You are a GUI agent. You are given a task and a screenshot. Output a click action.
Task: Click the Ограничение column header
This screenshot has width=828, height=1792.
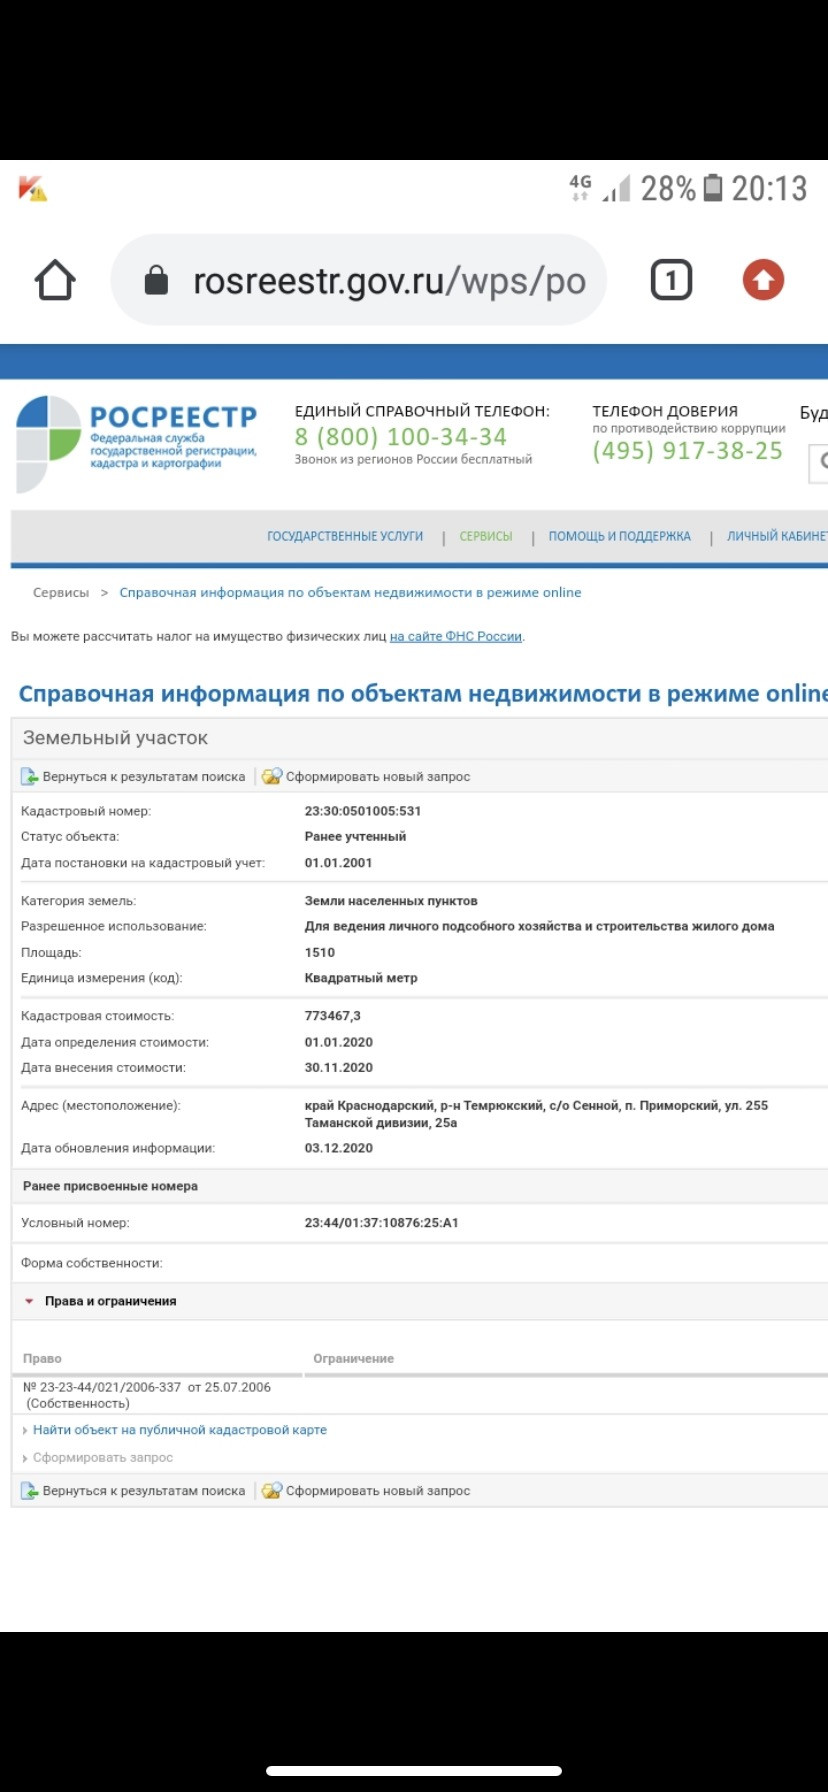[x=353, y=1358]
